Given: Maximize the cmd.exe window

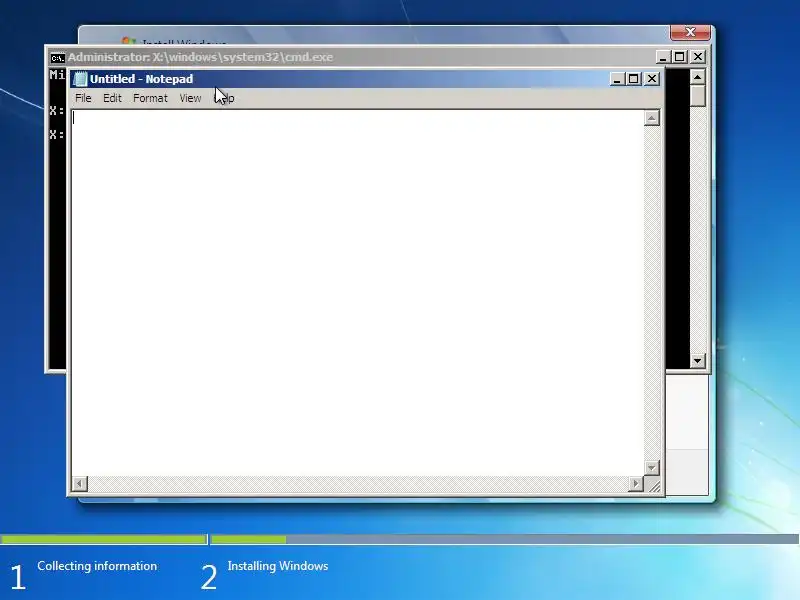Looking at the screenshot, I should 680,57.
